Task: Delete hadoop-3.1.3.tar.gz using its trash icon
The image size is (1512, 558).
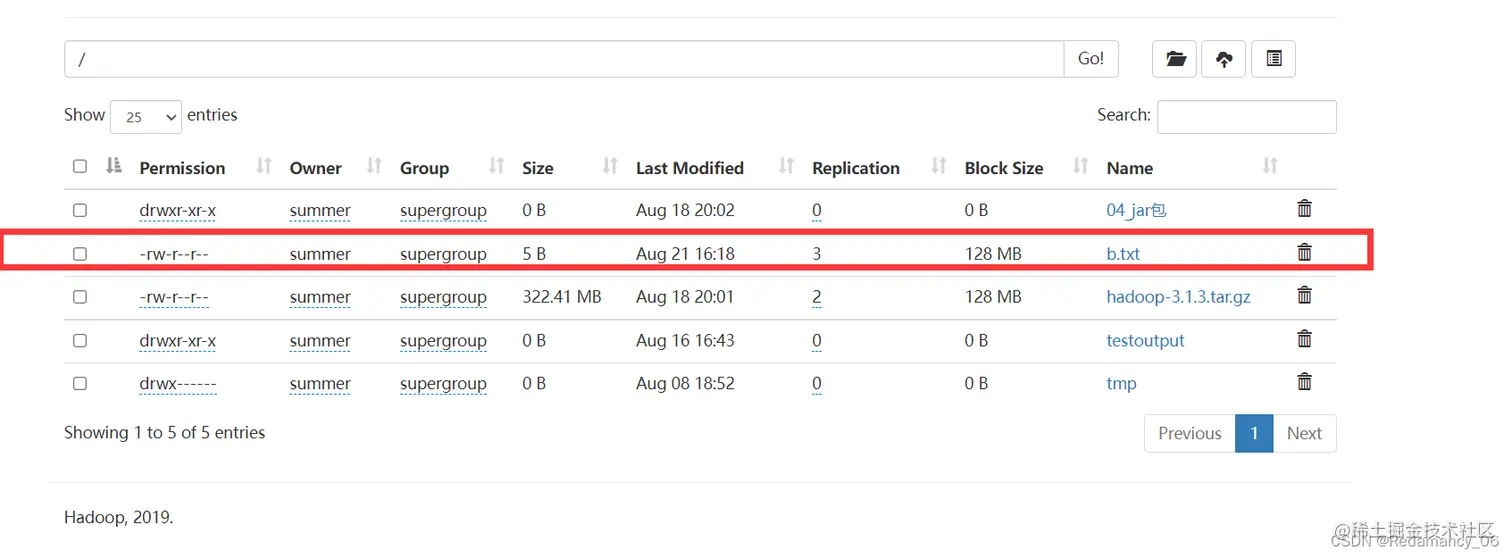Action: pos(1304,295)
